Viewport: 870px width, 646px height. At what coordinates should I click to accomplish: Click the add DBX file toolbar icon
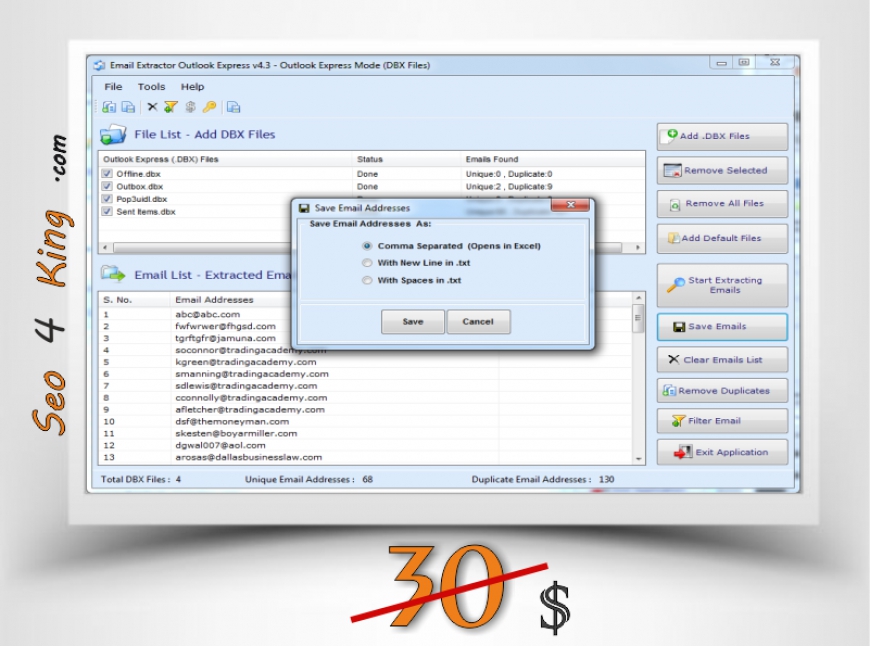(x=109, y=107)
